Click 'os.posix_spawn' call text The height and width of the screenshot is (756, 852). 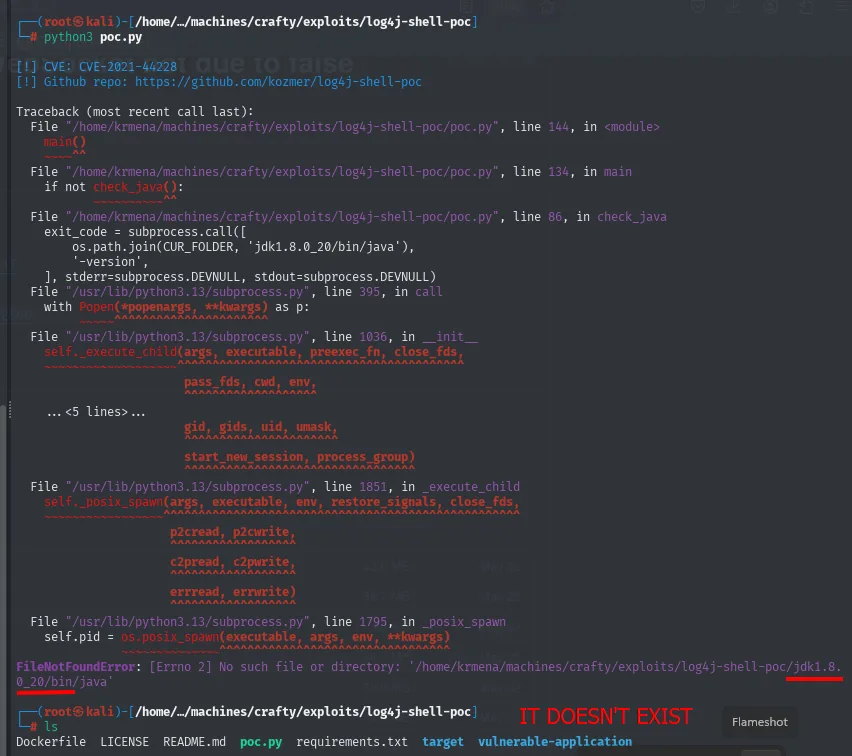click(x=170, y=637)
